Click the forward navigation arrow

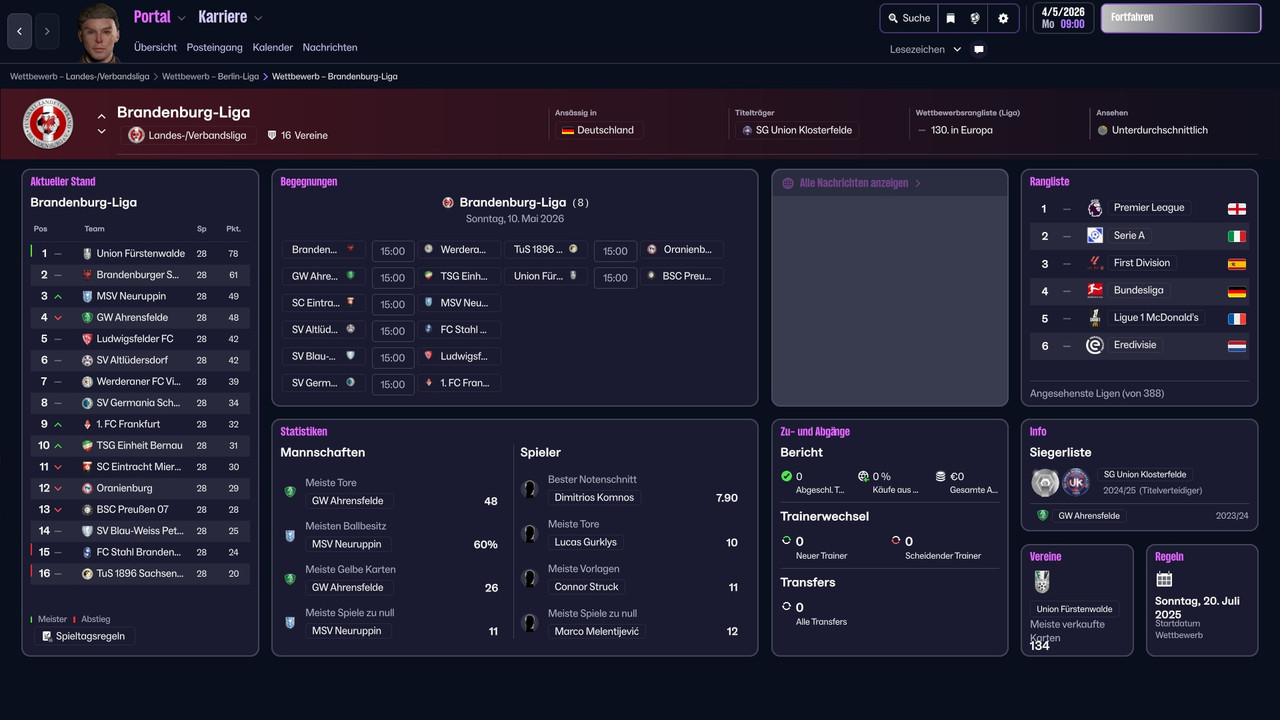(46, 32)
